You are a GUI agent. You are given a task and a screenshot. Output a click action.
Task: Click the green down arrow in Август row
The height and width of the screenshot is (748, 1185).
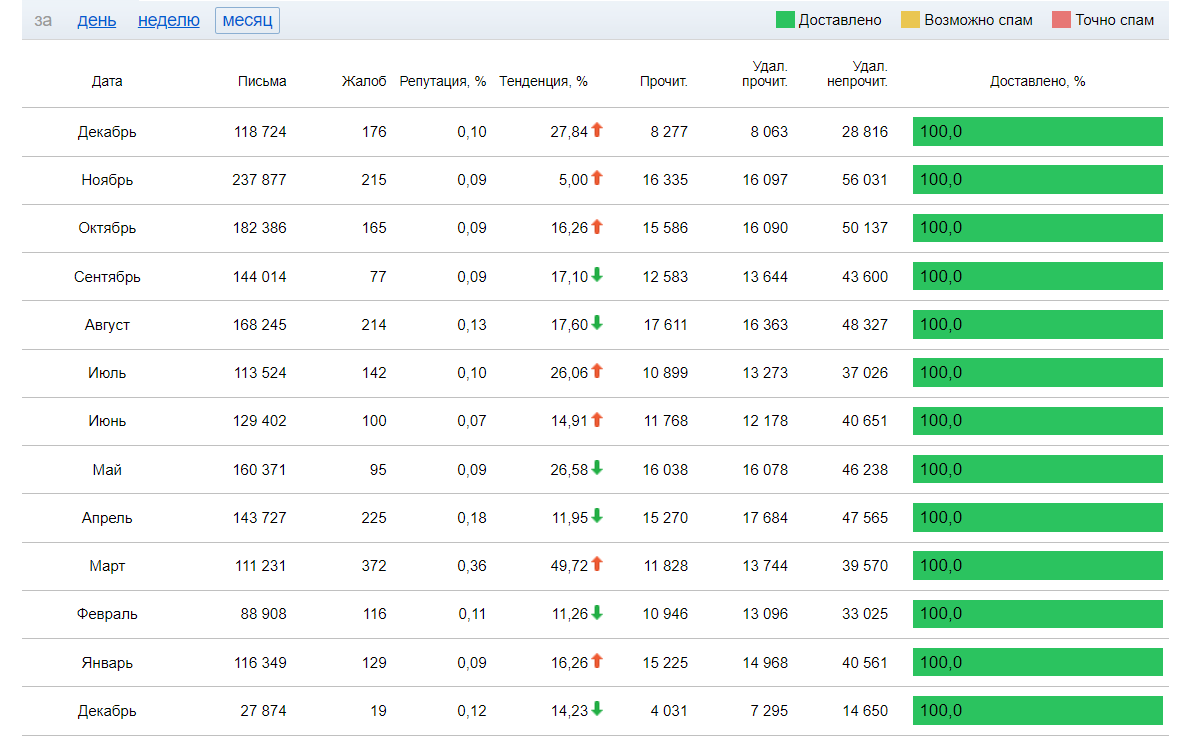pyautogui.click(x=597, y=323)
